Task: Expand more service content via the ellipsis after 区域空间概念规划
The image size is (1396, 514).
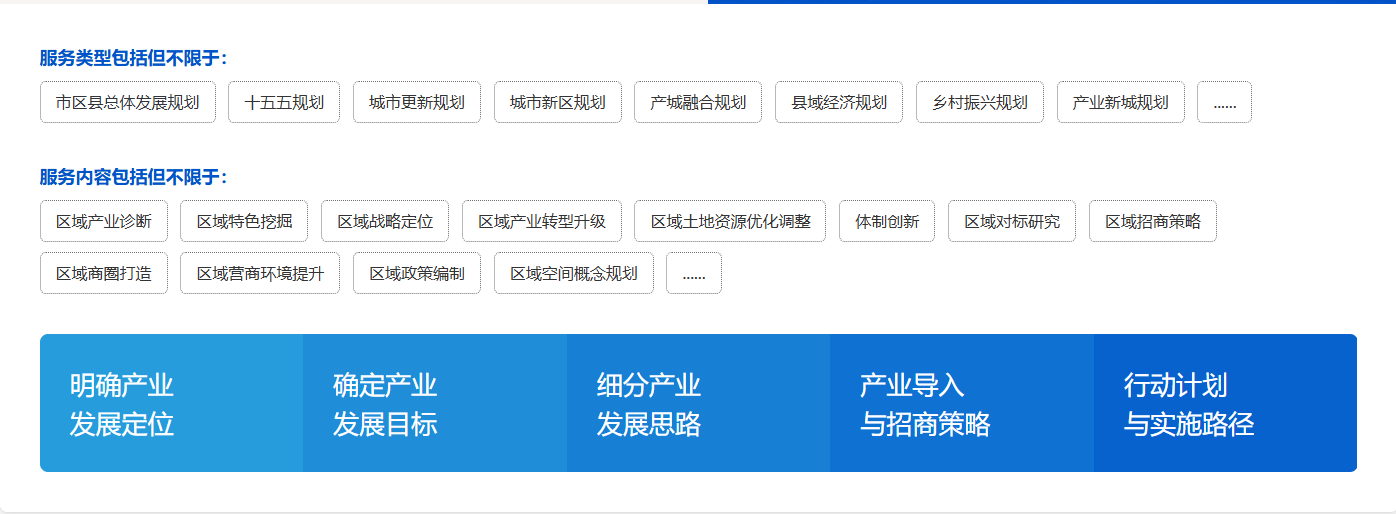Action: coord(694,273)
